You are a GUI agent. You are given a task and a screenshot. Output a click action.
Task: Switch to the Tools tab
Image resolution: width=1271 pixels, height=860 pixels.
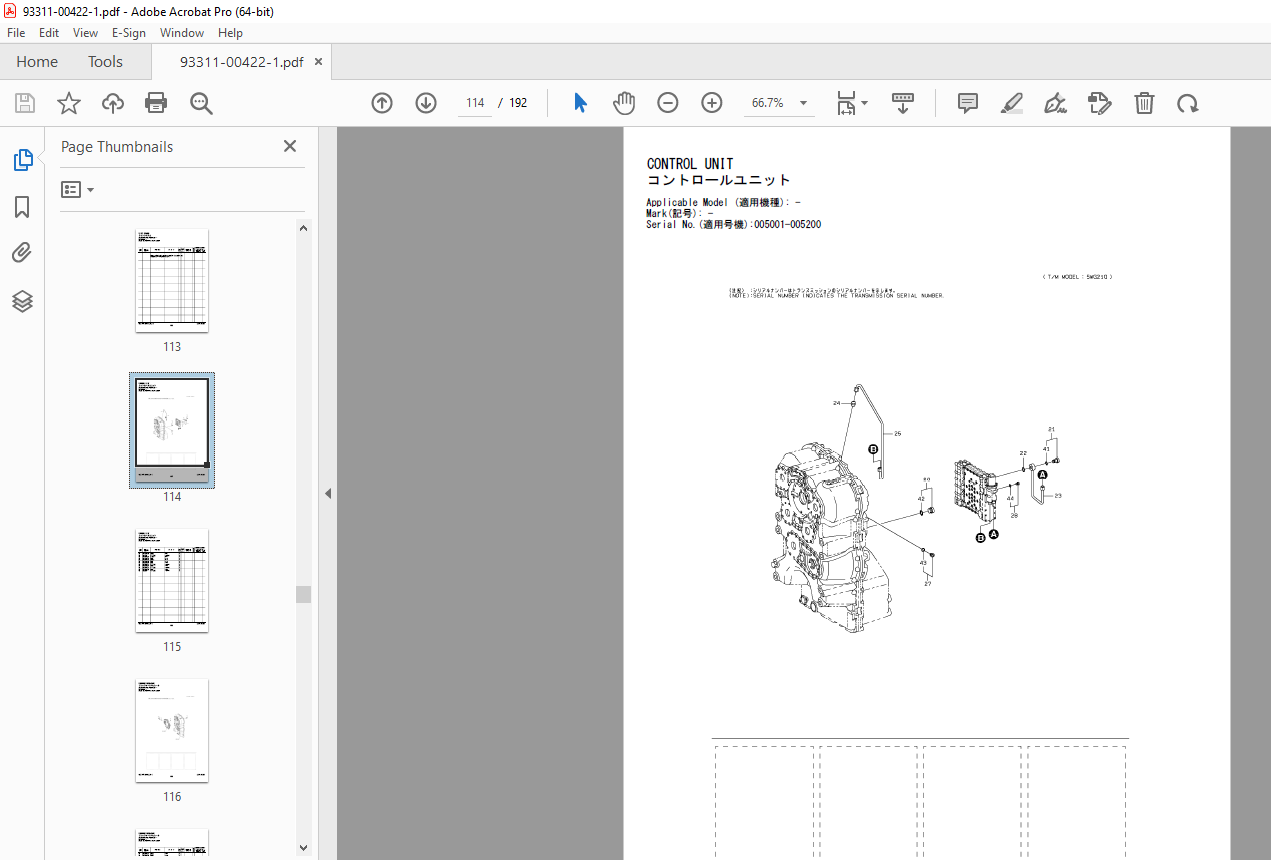pos(105,62)
